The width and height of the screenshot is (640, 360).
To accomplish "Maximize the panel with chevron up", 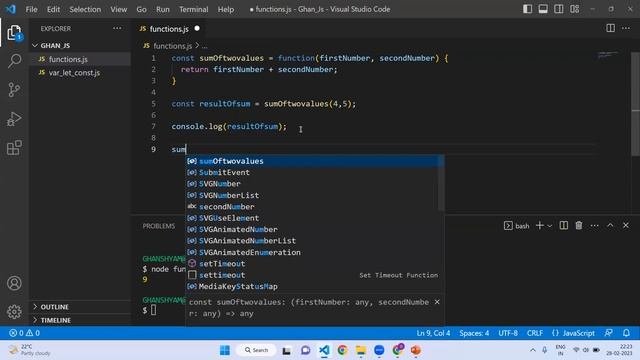I will point(610,225).
